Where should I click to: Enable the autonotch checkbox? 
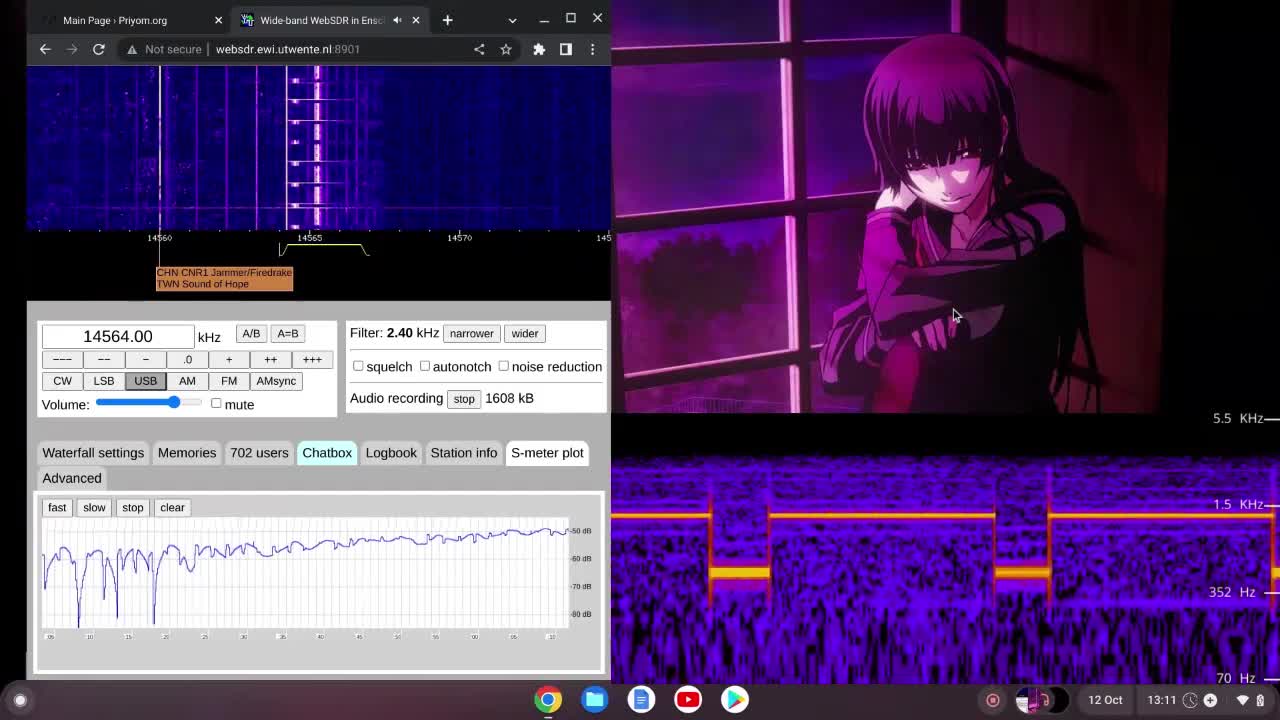pyautogui.click(x=425, y=366)
